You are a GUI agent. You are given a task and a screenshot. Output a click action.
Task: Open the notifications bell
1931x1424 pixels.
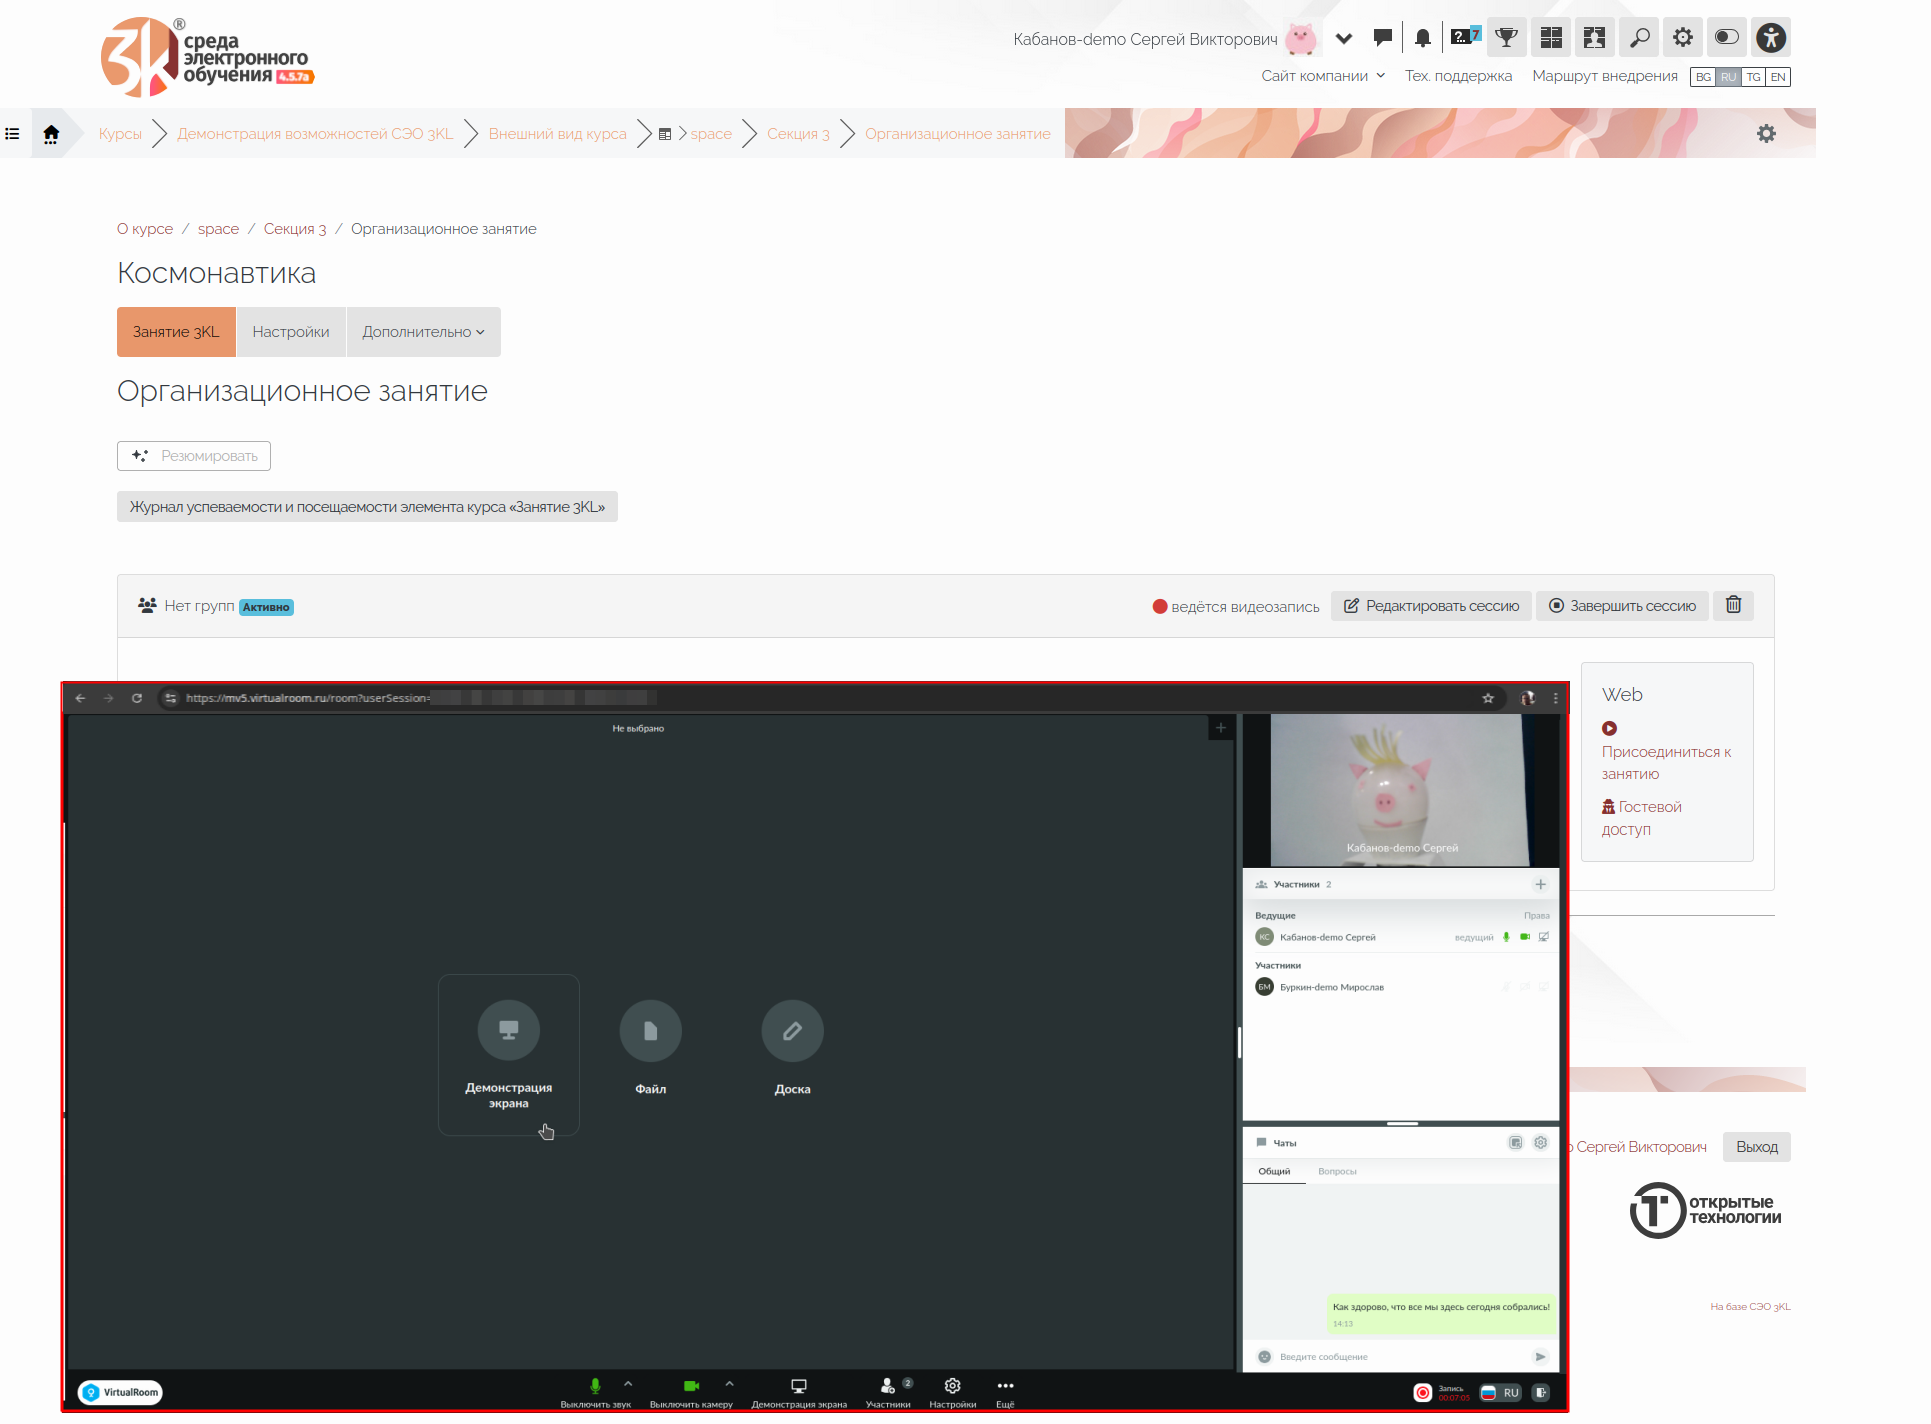click(1422, 38)
